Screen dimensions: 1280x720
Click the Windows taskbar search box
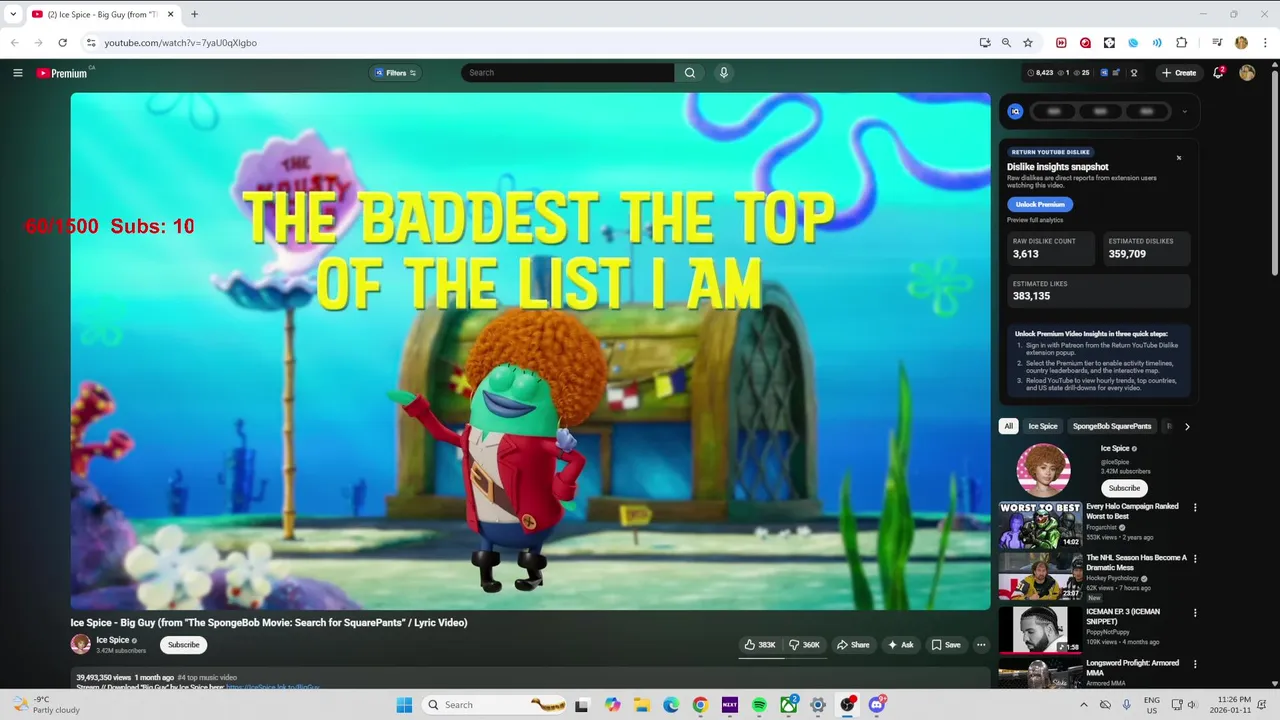(x=496, y=705)
